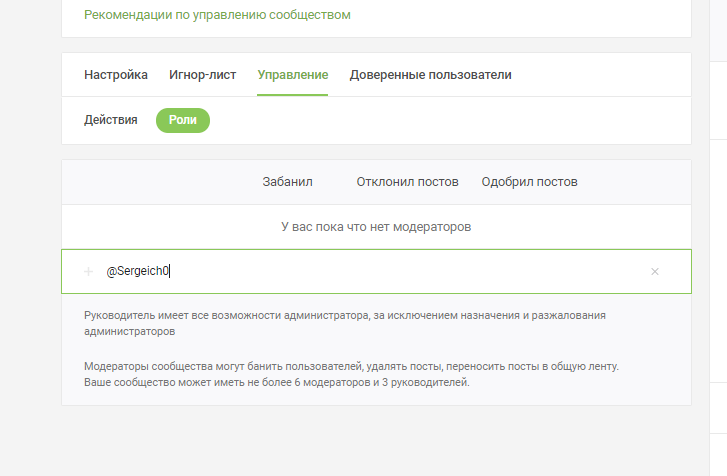Click the green underline under Управление
This screenshot has height=476, width=727.
(x=292, y=95)
